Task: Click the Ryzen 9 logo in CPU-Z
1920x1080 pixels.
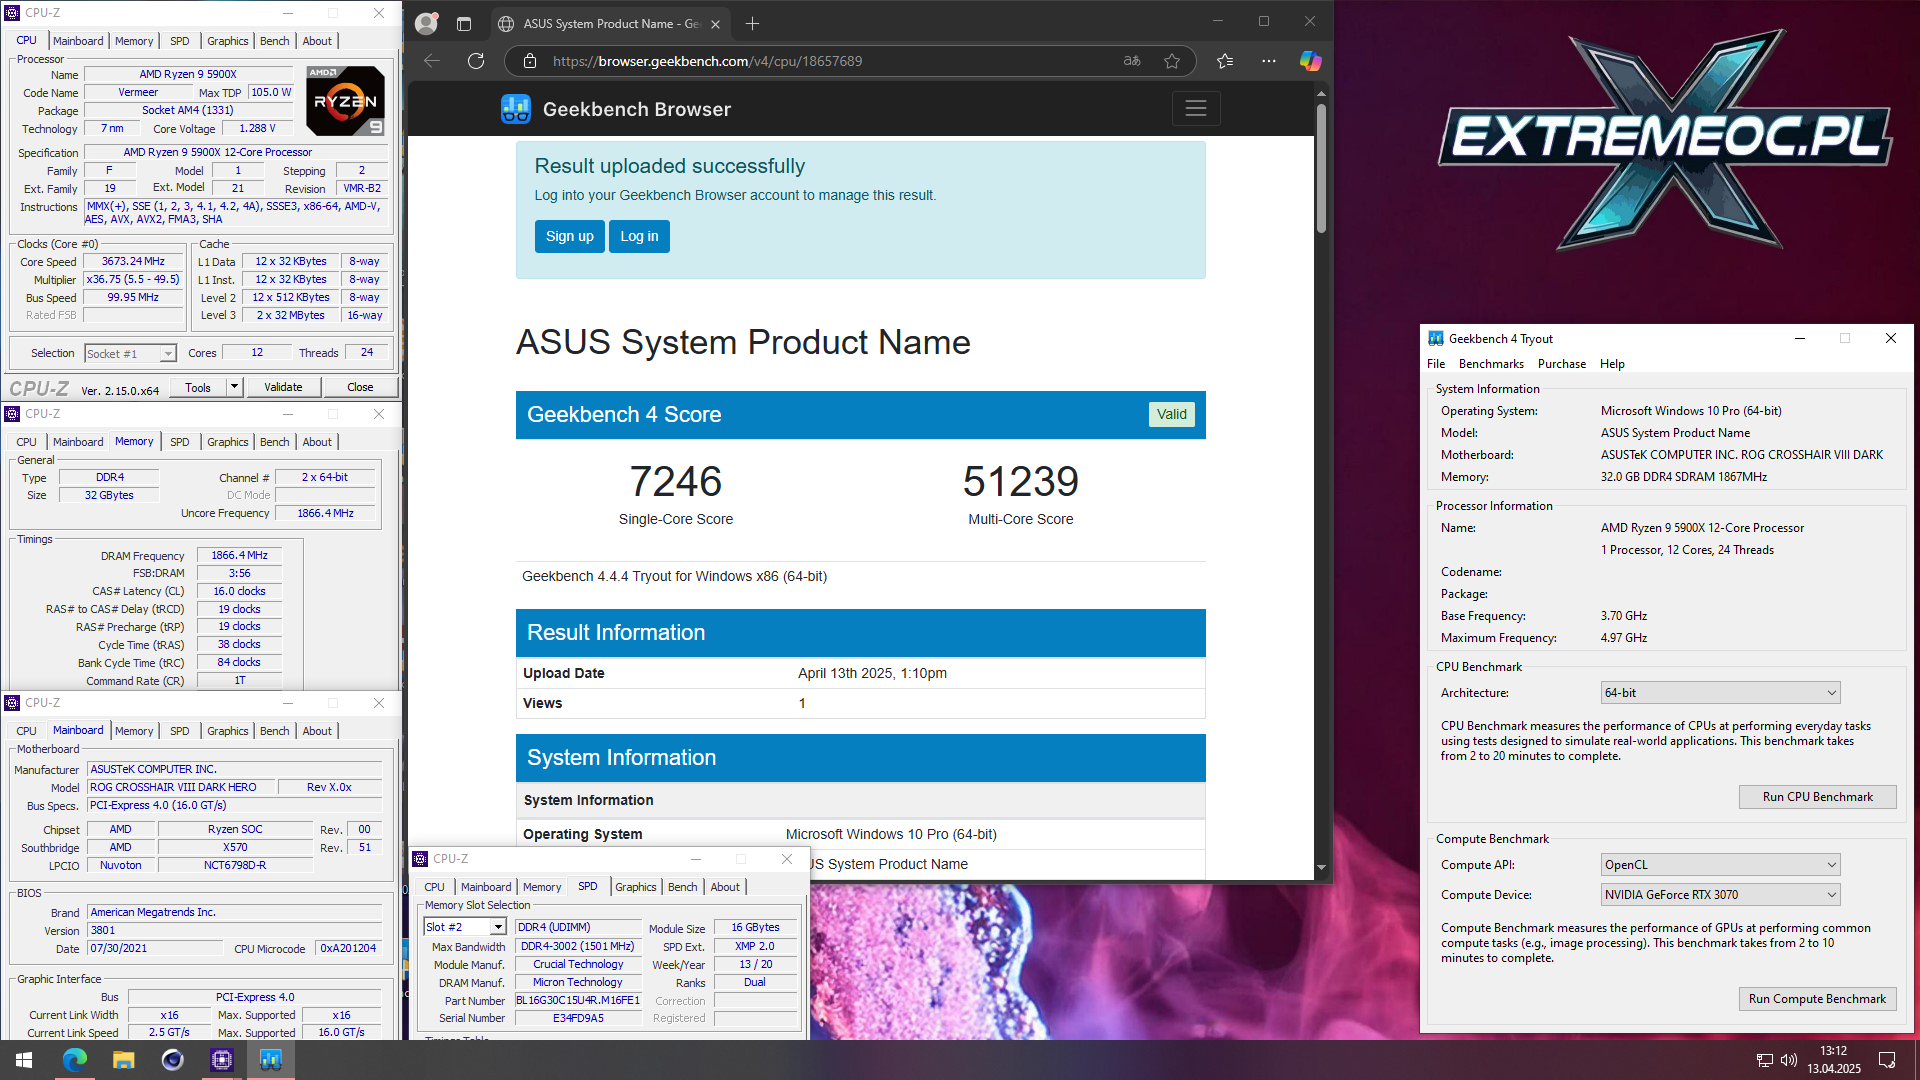Action: (345, 101)
